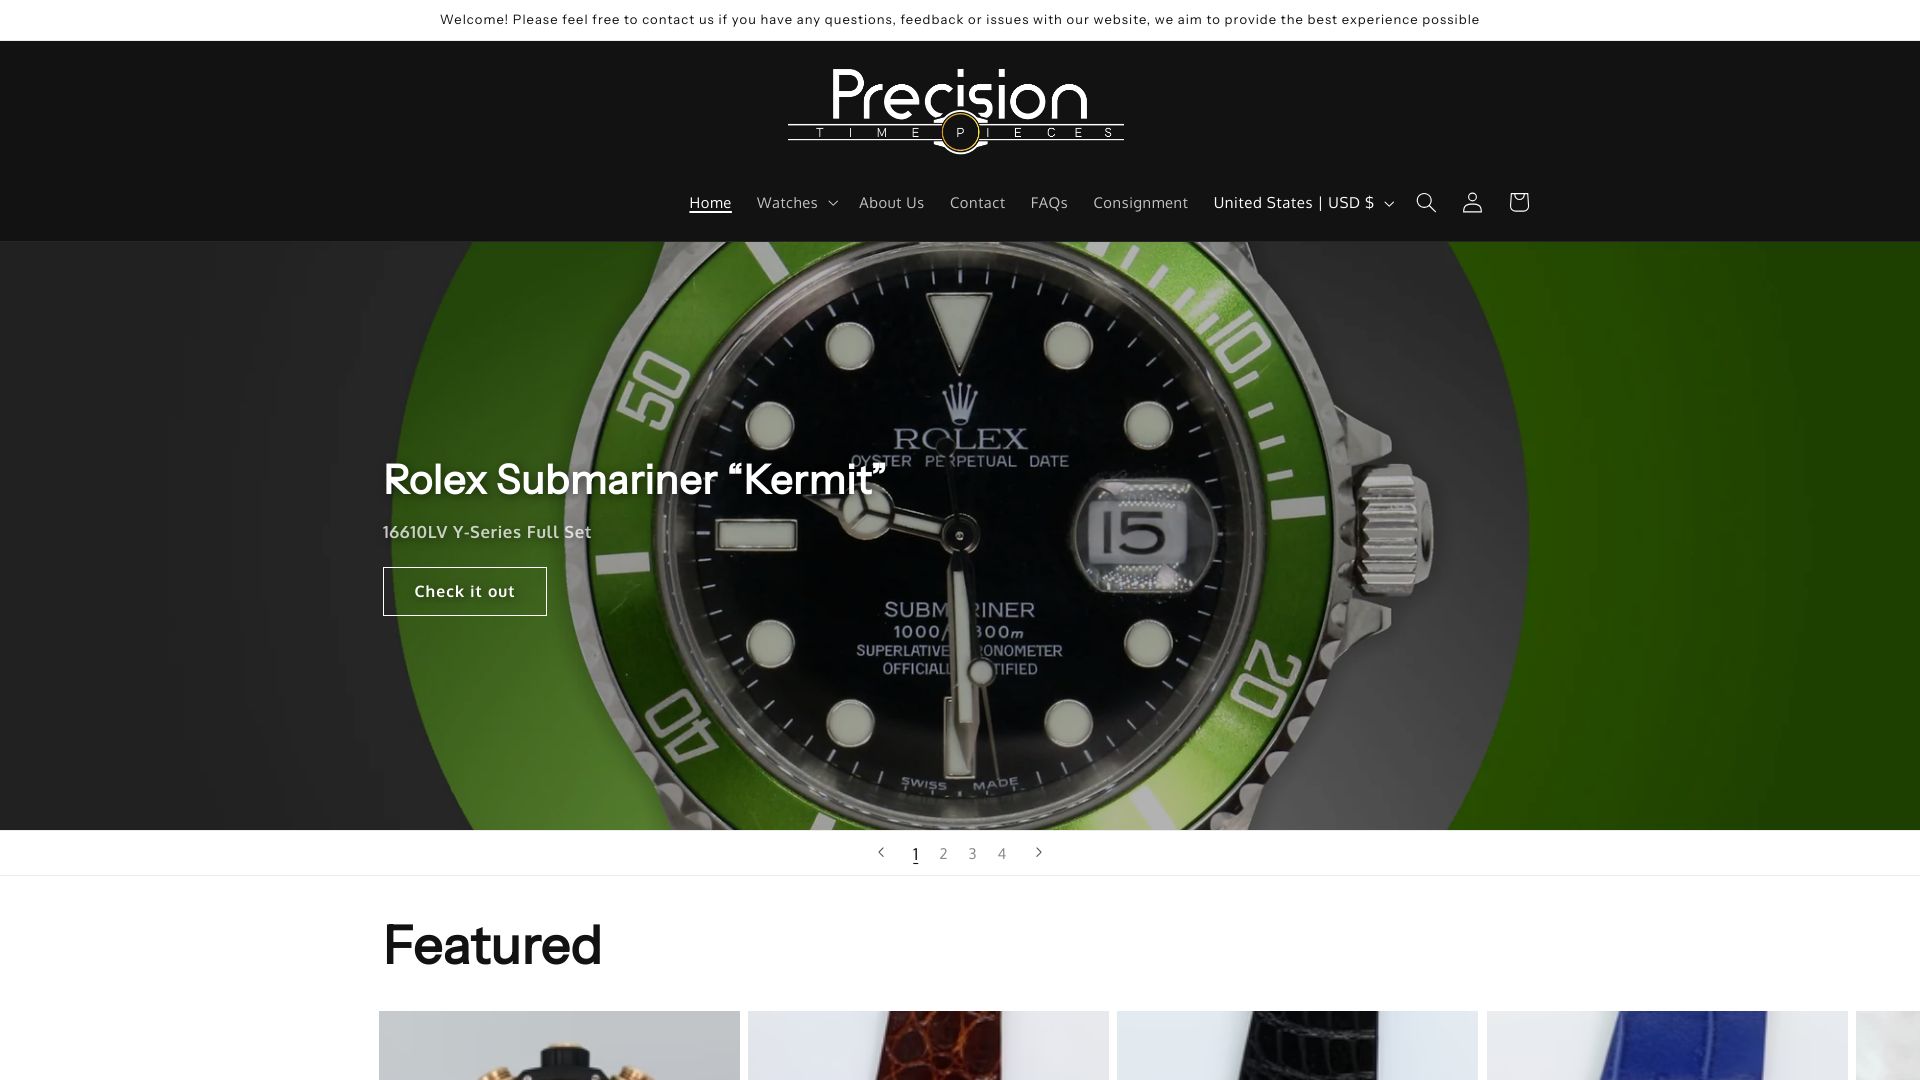The image size is (1920, 1080).
Task: Jump to slide 4
Action: point(1002,854)
